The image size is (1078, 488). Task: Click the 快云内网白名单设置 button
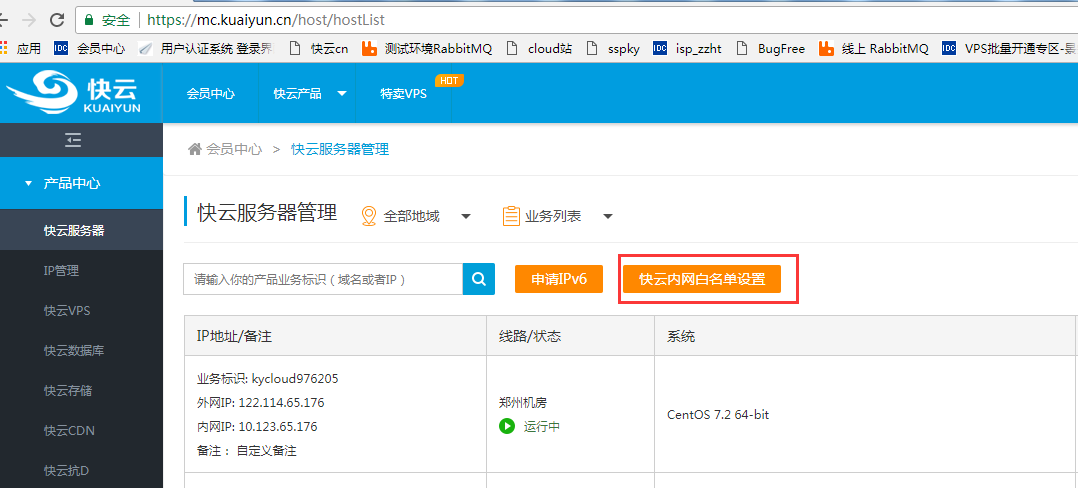click(x=701, y=279)
